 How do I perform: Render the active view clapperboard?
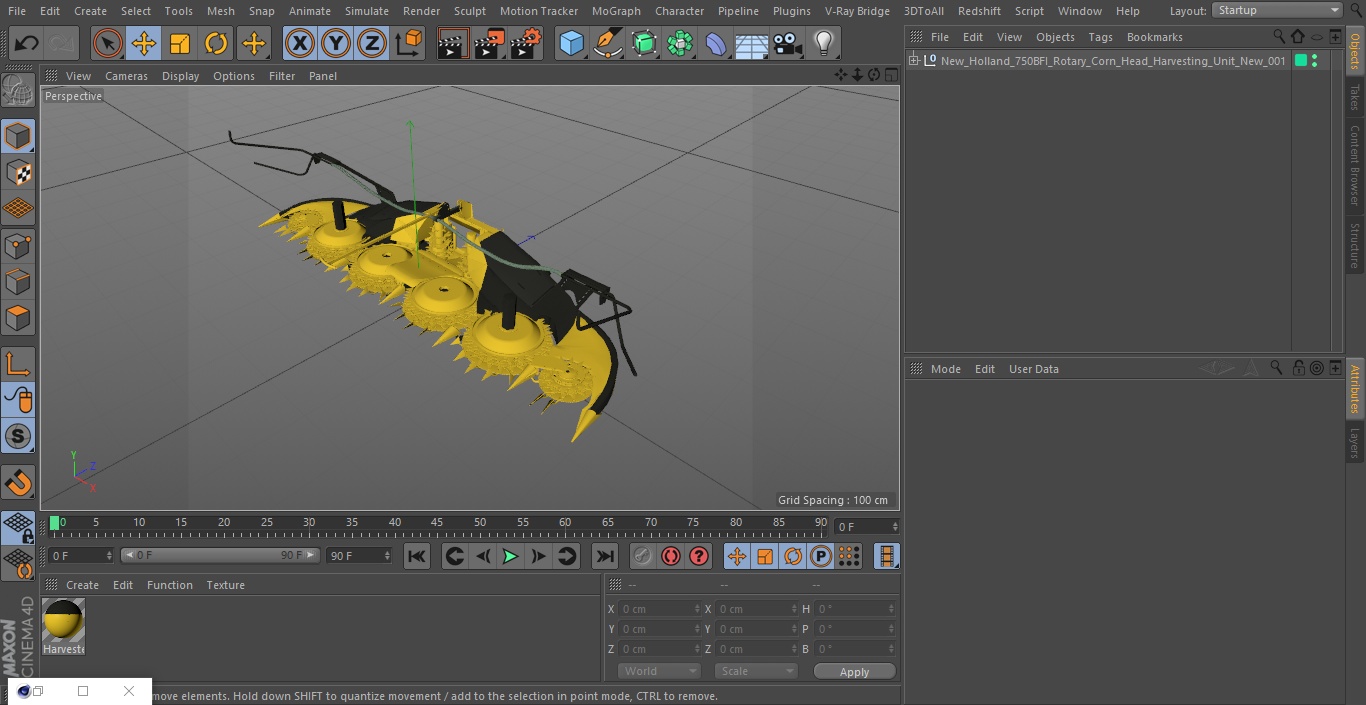(x=453, y=43)
